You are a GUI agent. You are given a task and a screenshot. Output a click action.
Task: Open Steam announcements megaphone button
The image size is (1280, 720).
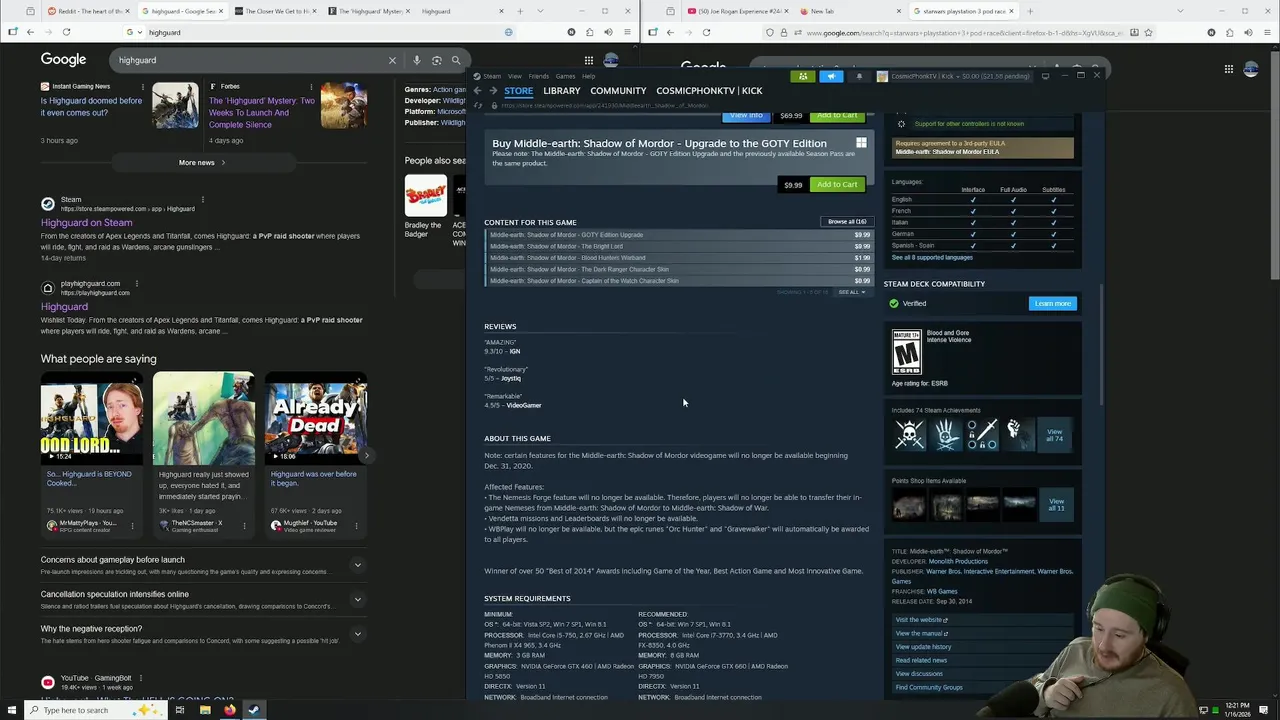831,76
